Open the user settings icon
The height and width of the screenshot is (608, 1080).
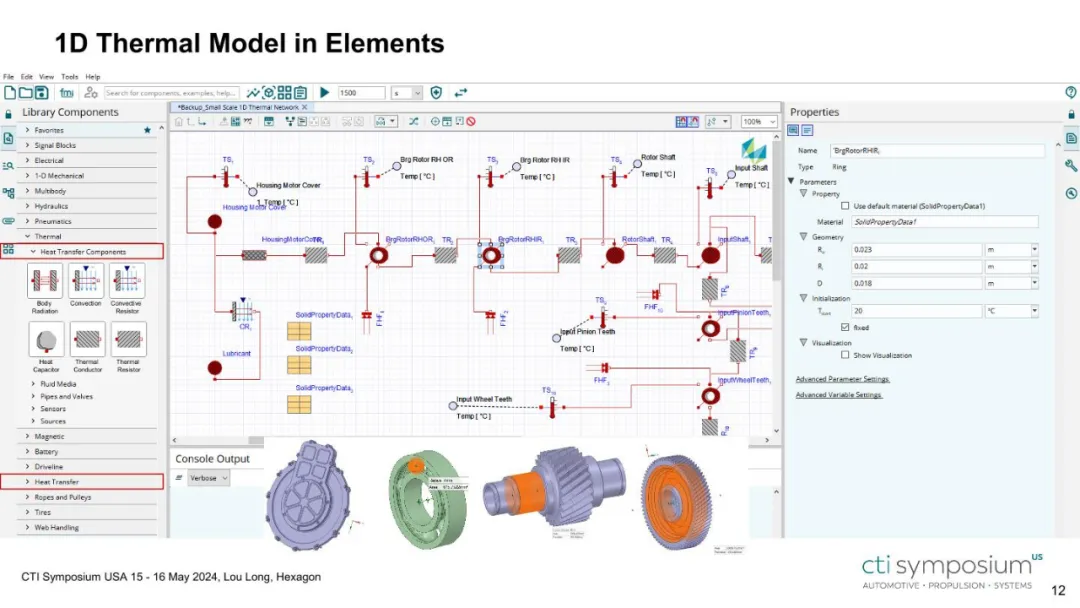(x=91, y=92)
